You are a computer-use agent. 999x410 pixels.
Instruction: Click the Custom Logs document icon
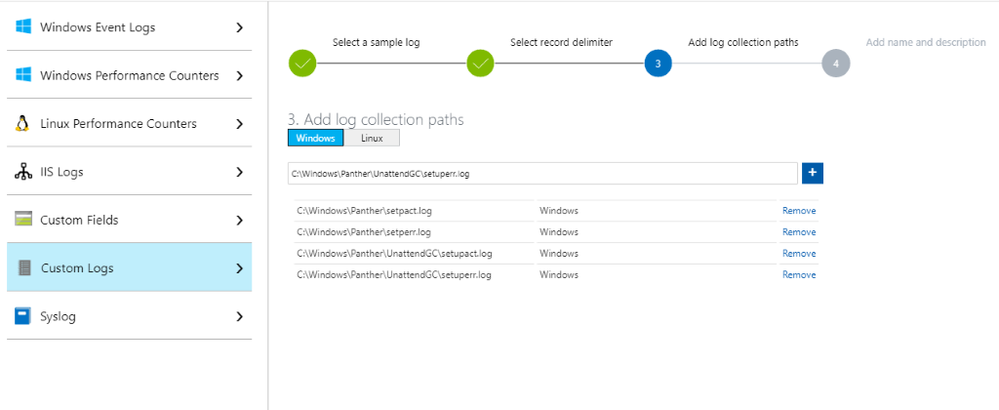25,268
